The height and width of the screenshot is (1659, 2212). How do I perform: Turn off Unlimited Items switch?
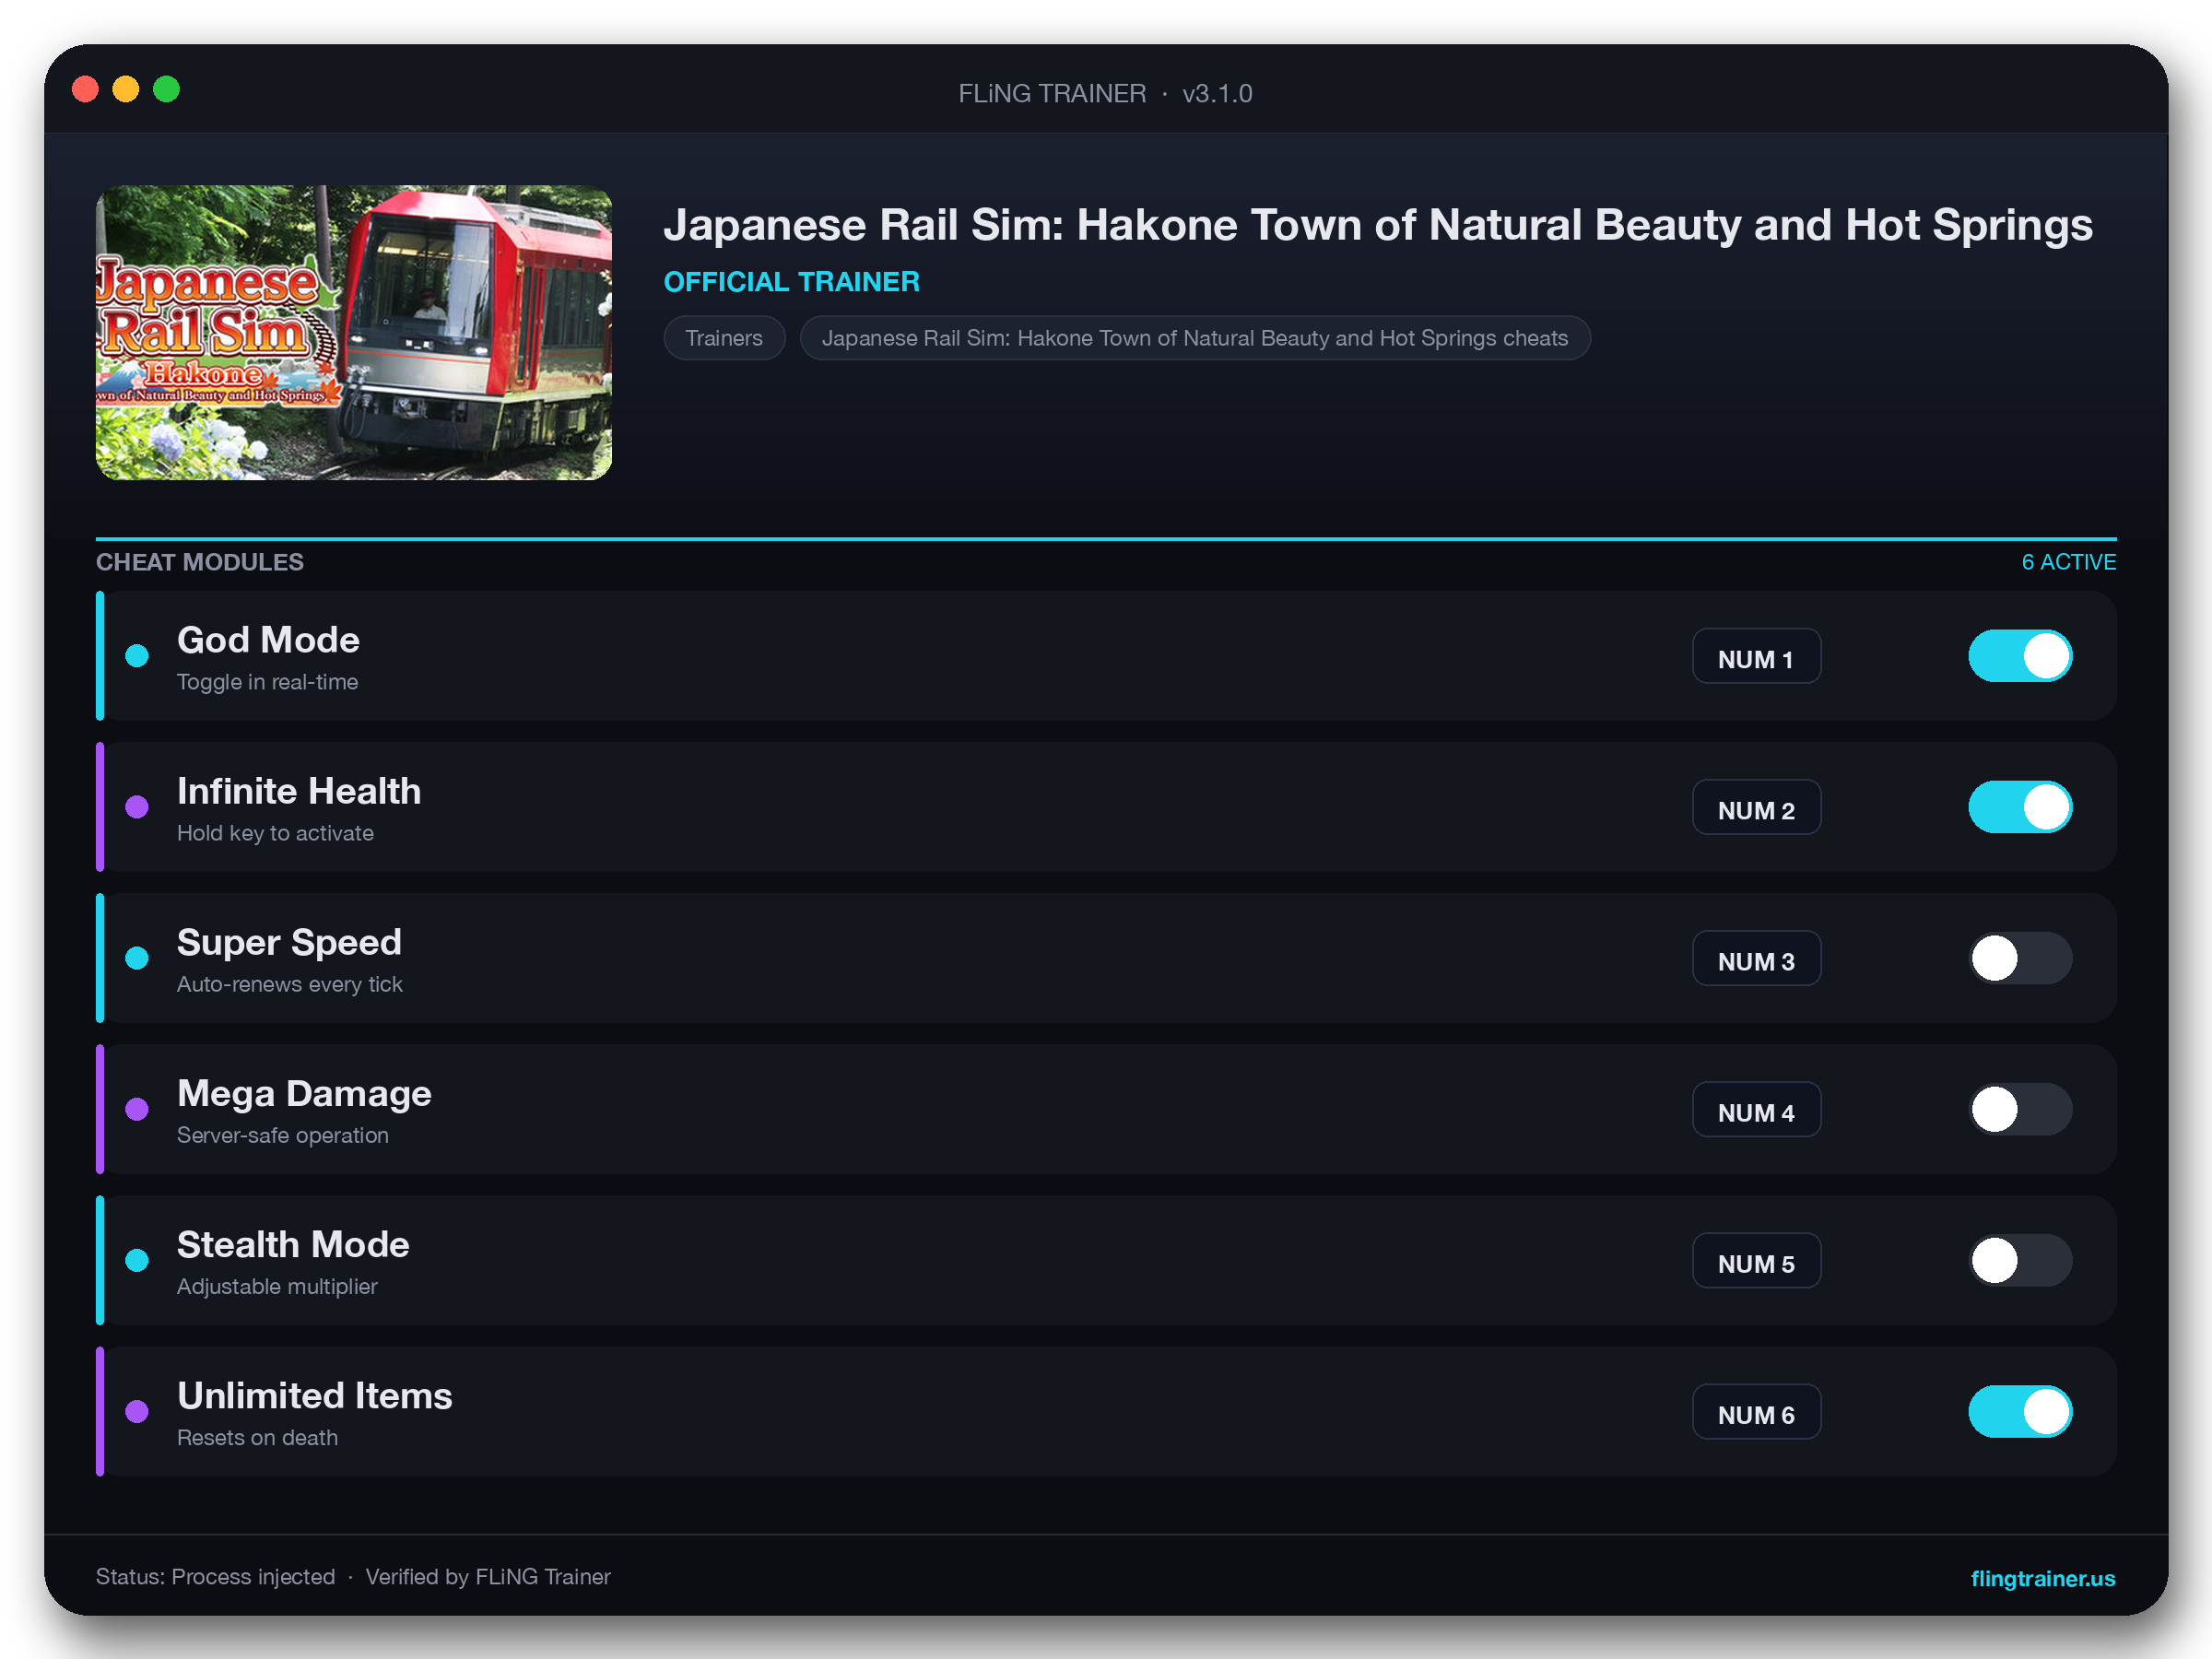tap(2020, 1411)
